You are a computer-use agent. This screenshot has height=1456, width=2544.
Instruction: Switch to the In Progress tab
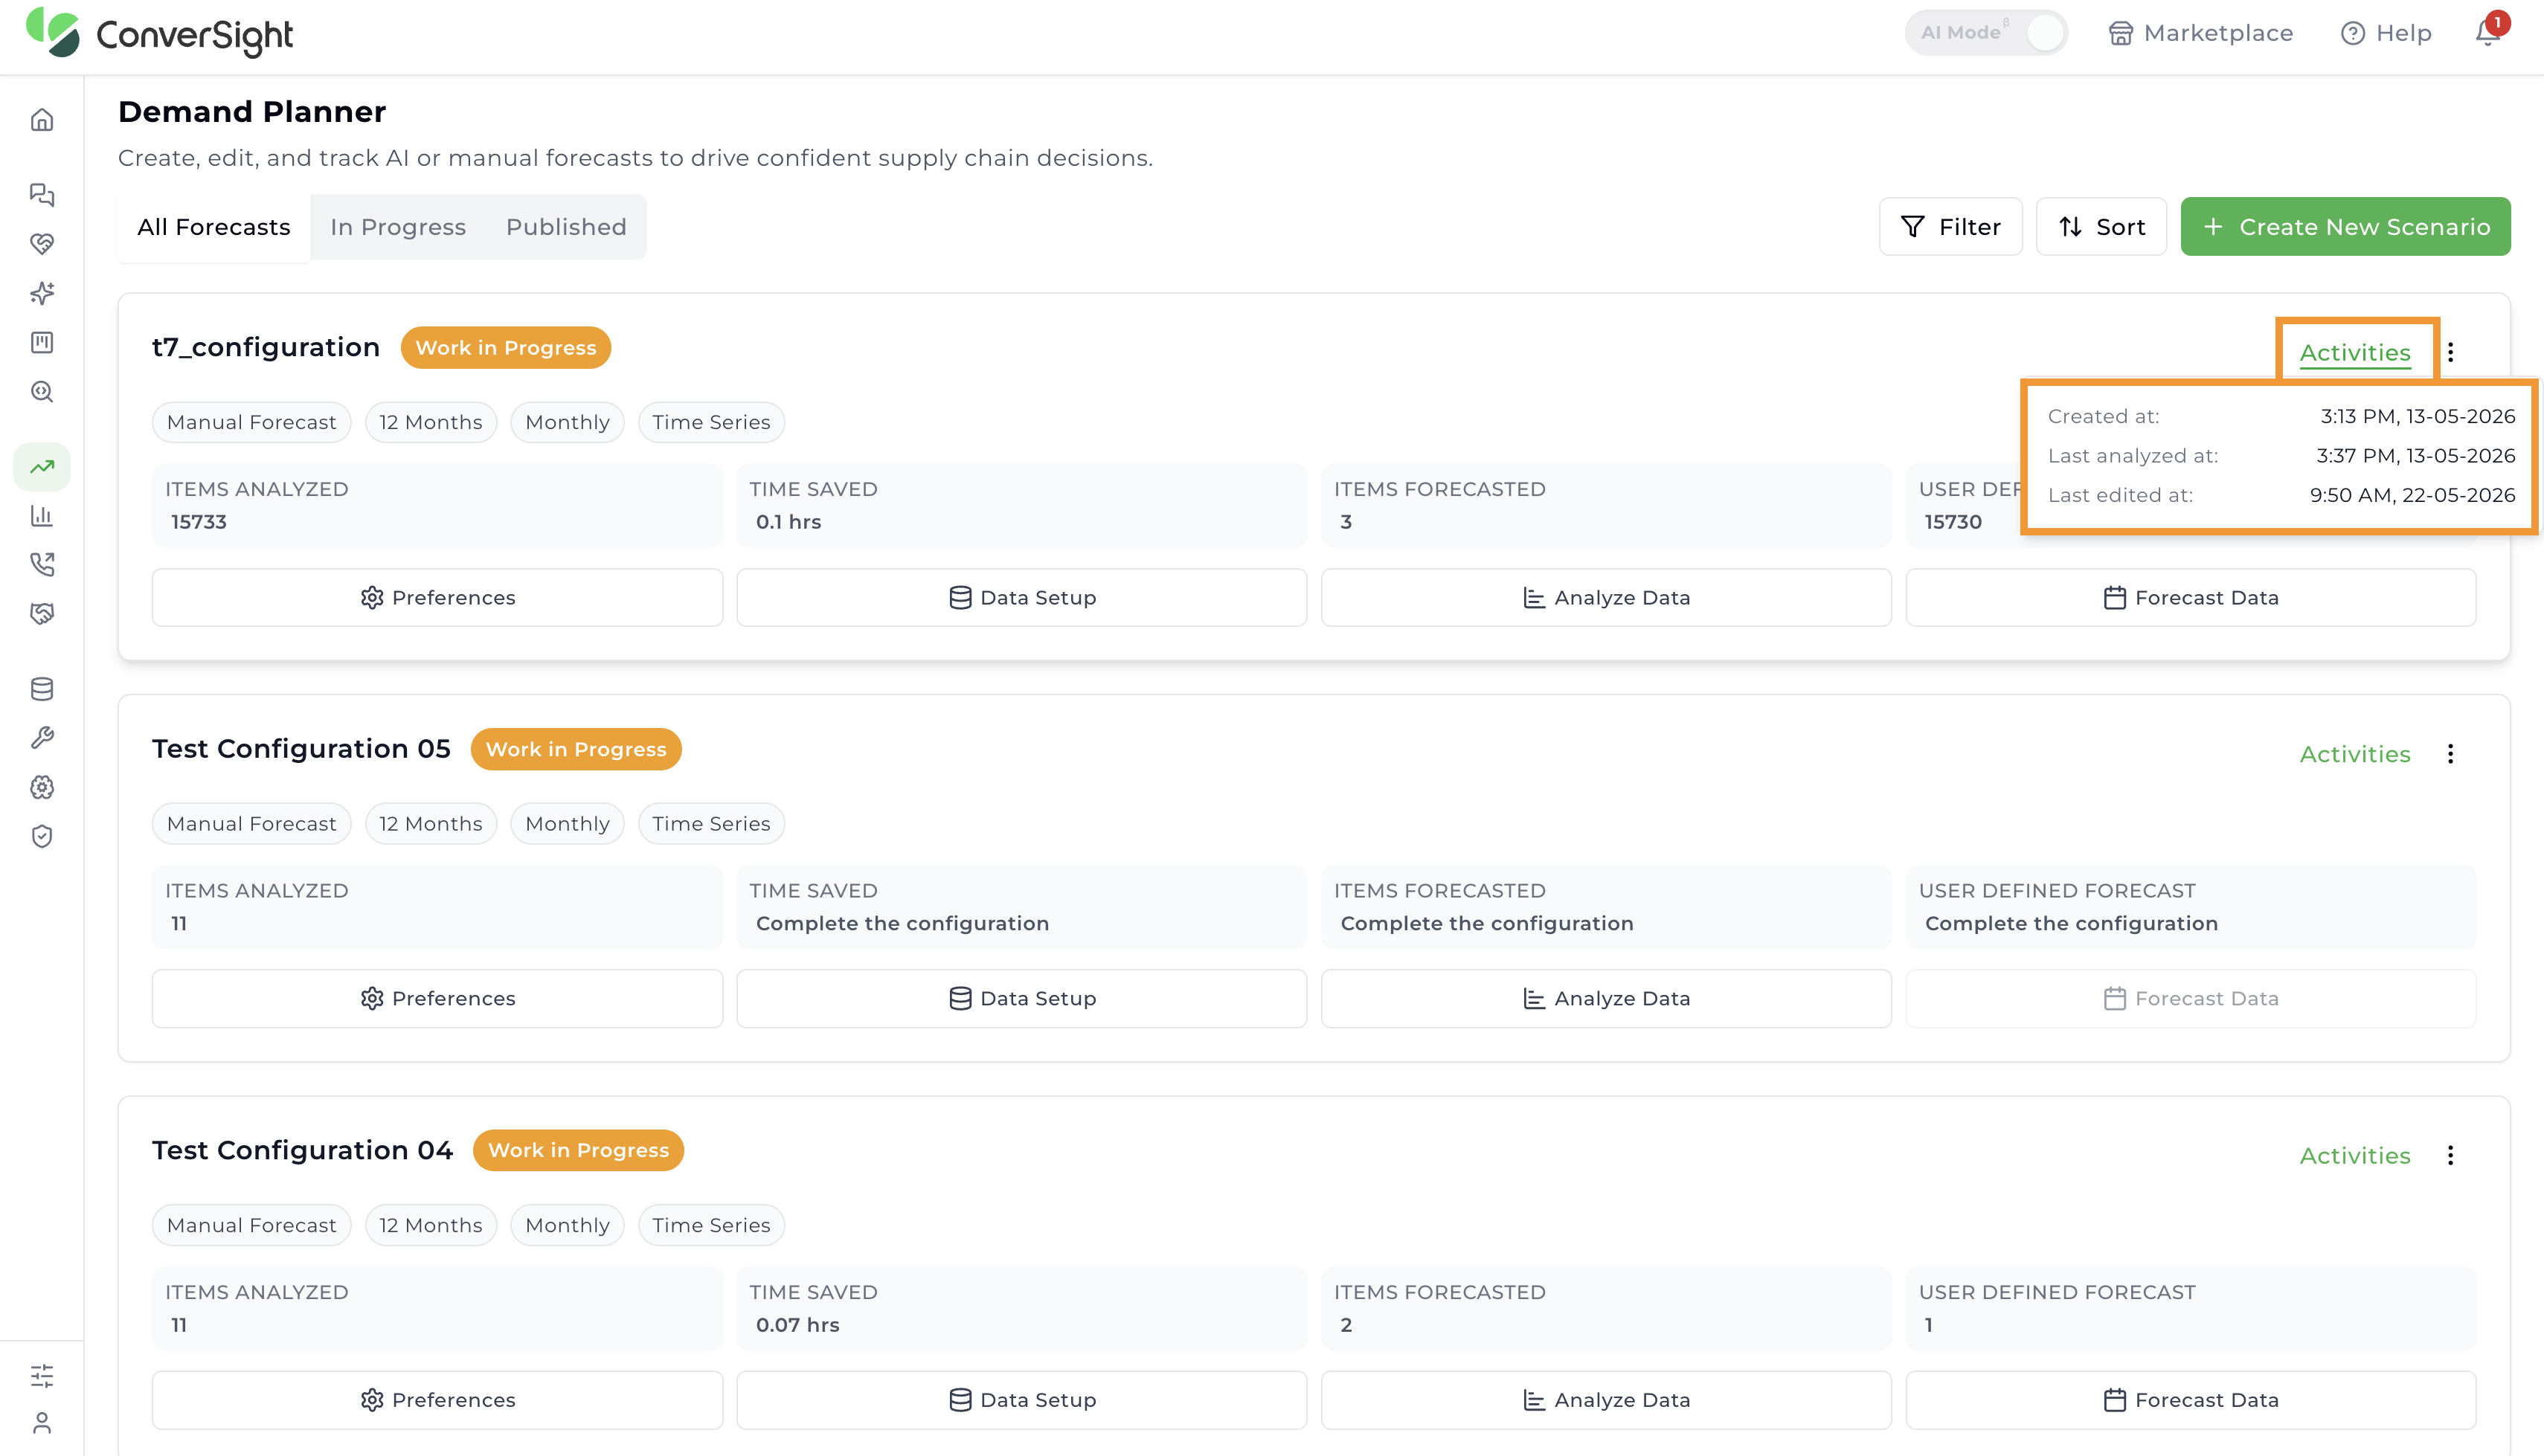[x=398, y=227]
